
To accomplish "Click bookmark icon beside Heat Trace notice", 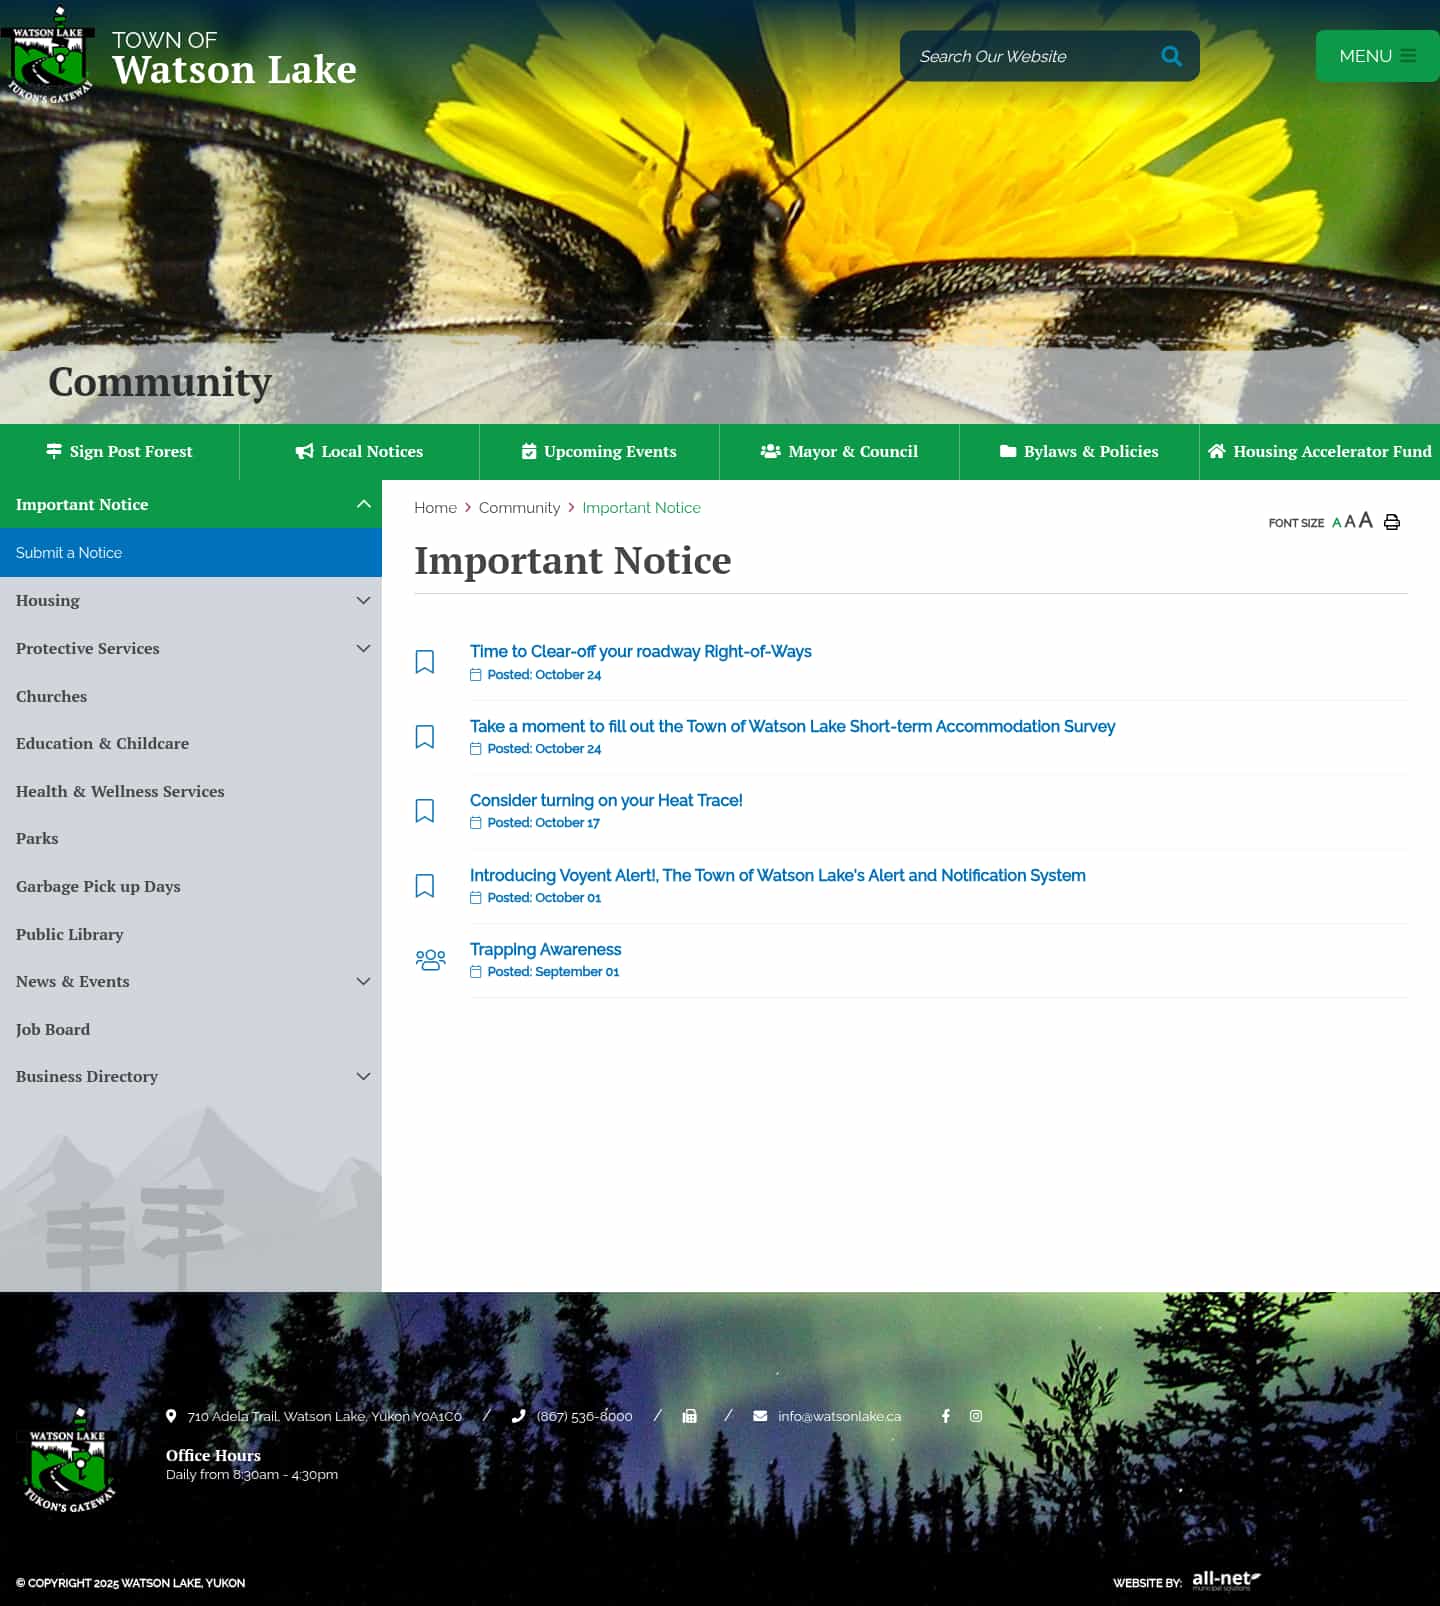I will point(425,811).
